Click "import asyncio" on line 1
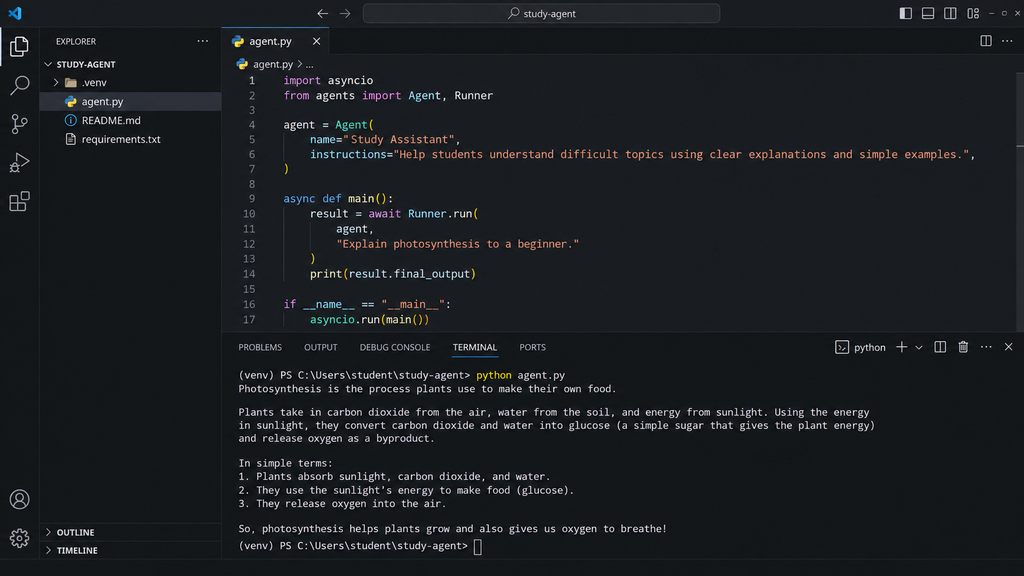Viewport: 1024px width, 576px height. click(328, 80)
